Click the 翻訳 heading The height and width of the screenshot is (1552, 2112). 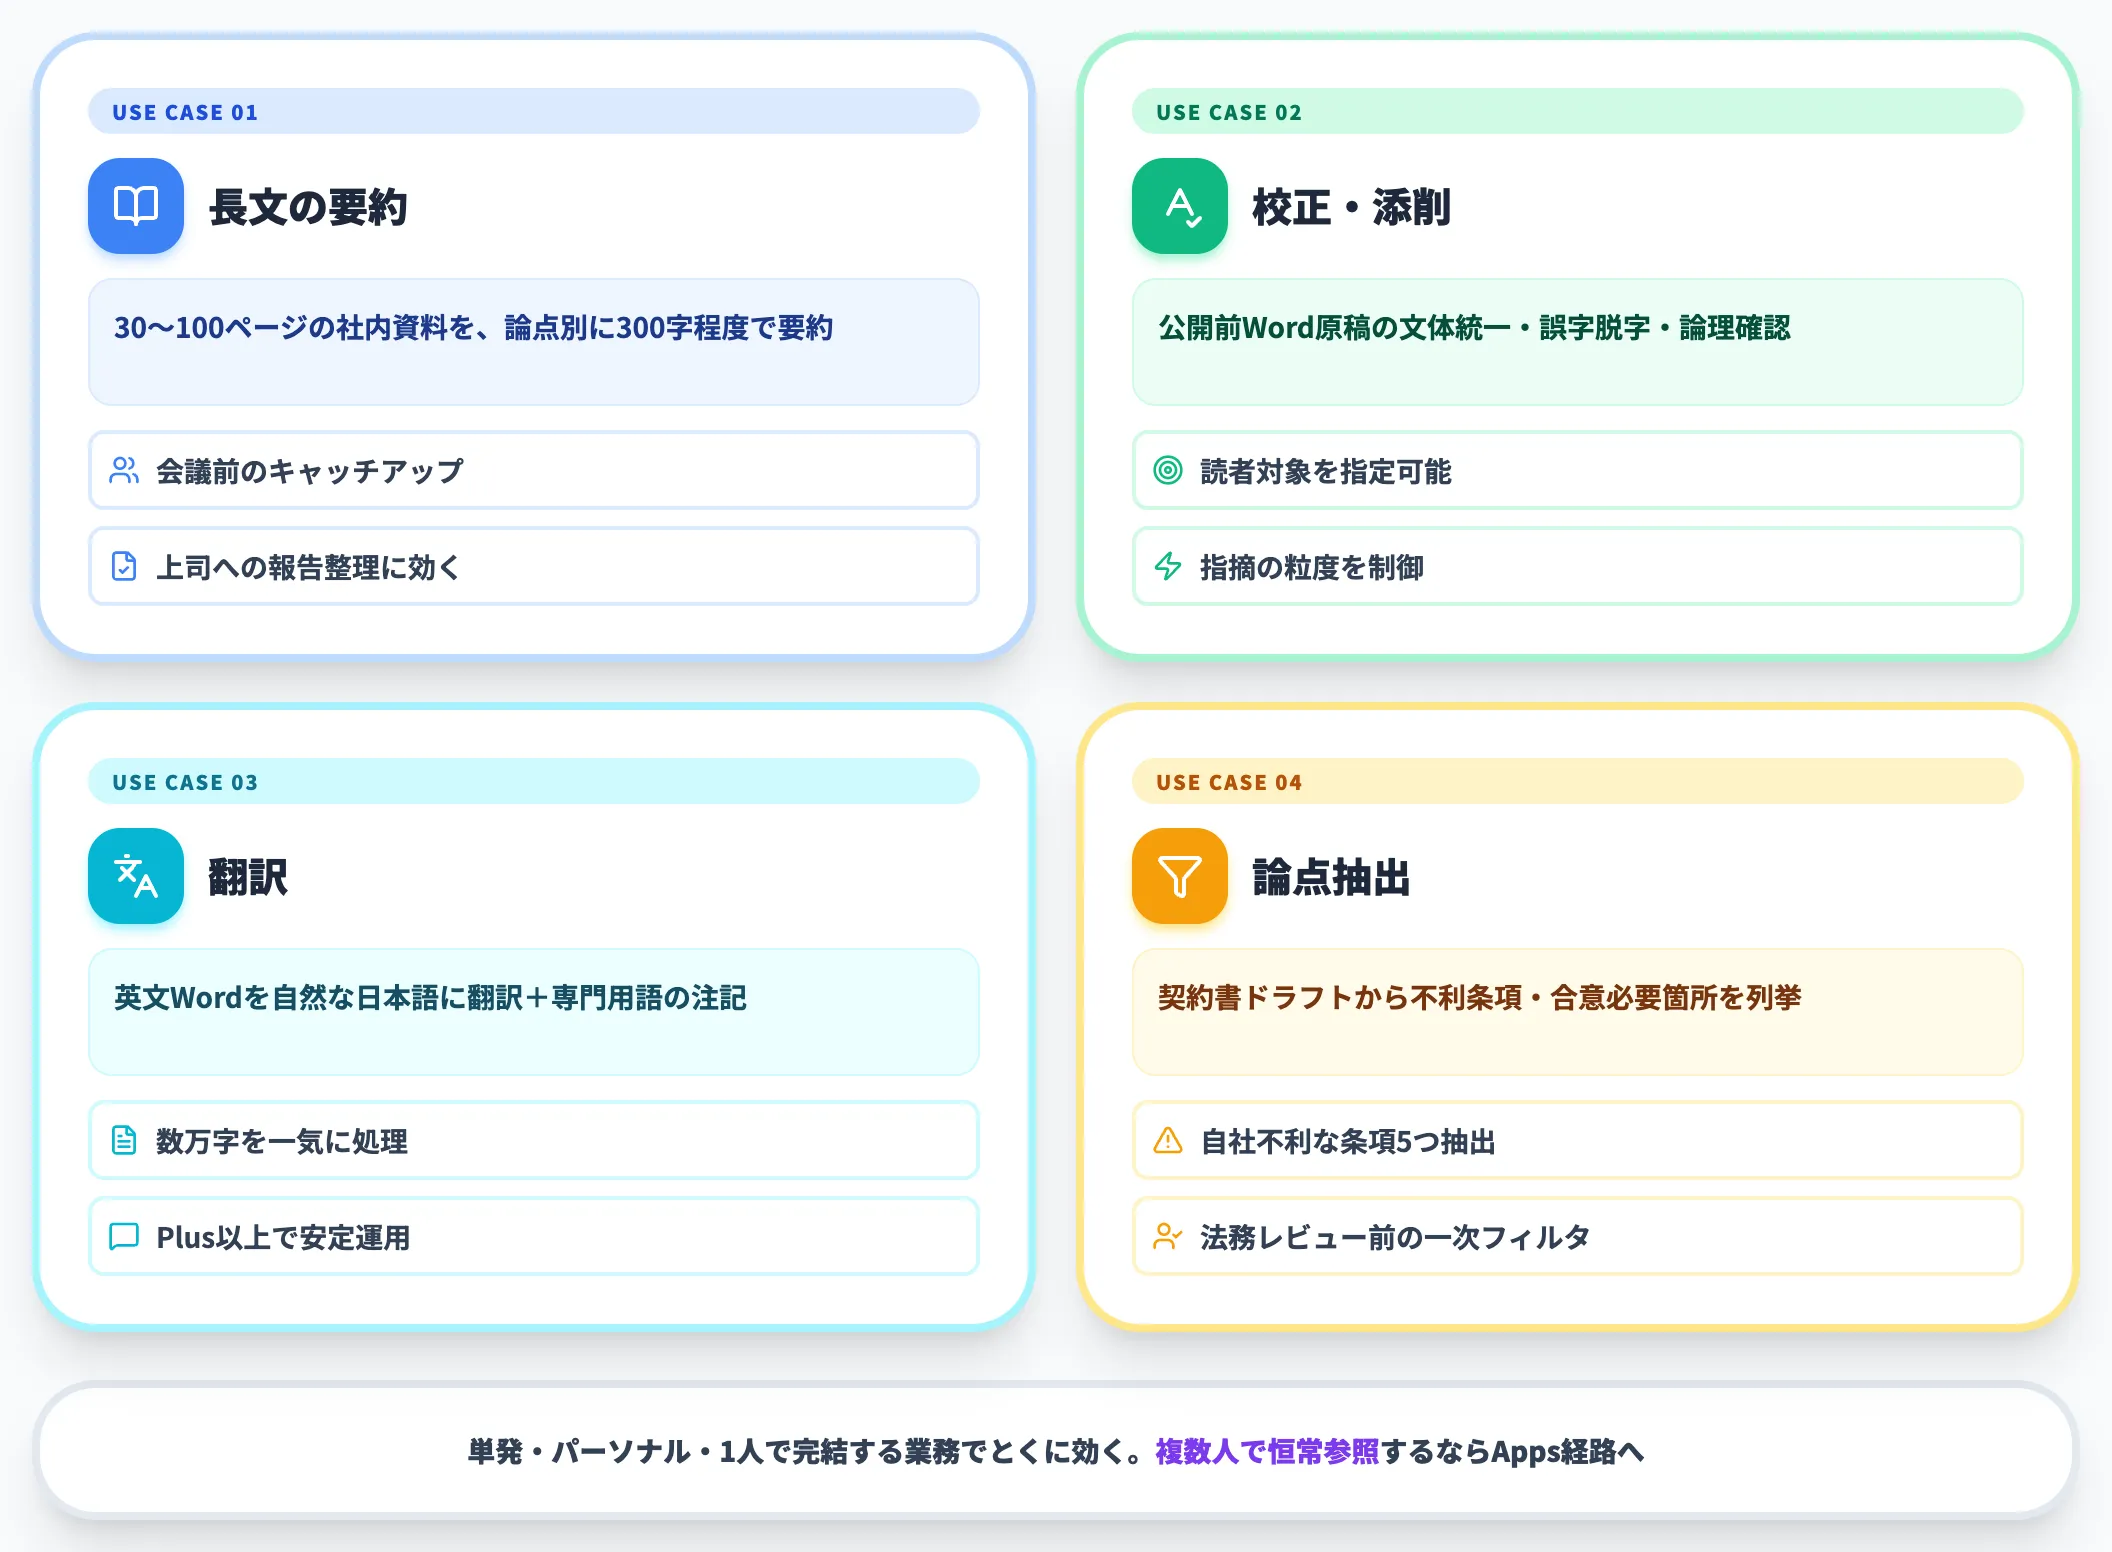point(248,877)
